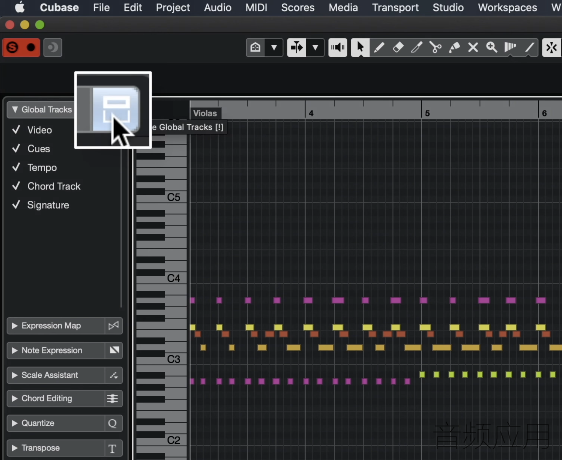
Task: Click bar 6 on the ruler
Action: tap(544, 113)
